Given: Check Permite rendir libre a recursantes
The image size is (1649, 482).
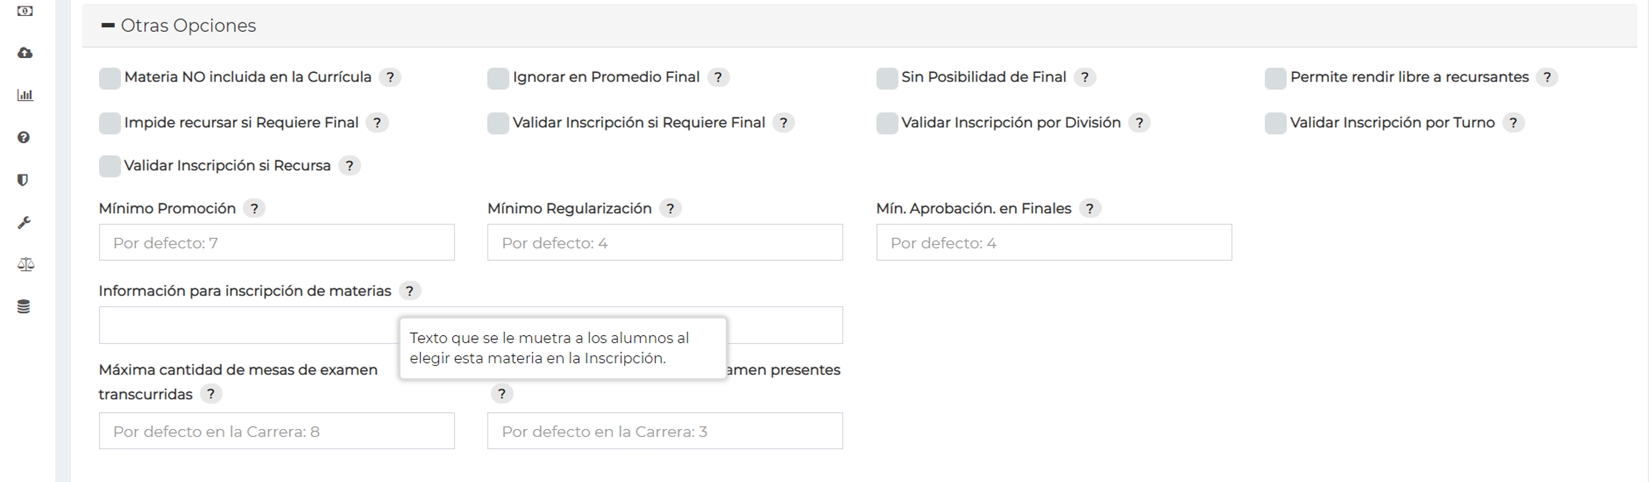Looking at the screenshot, I should [1275, 78].
